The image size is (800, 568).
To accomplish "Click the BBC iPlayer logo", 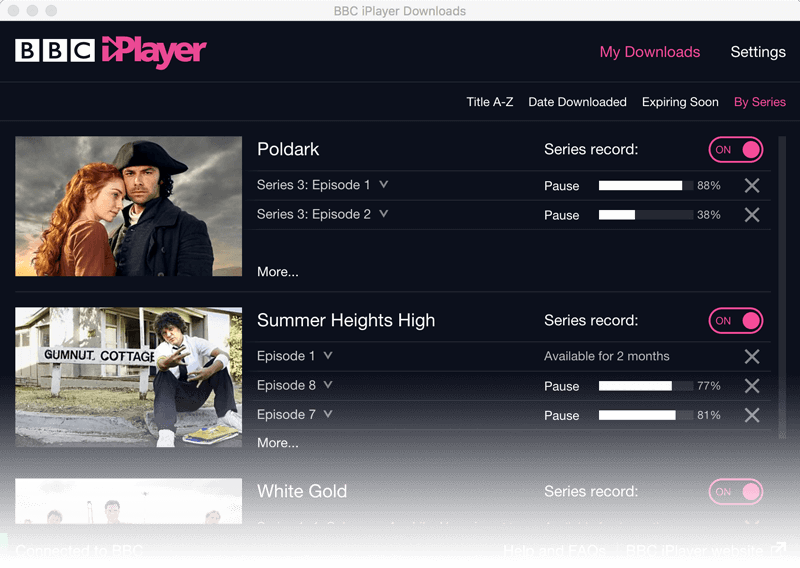I will coord(110,51).
